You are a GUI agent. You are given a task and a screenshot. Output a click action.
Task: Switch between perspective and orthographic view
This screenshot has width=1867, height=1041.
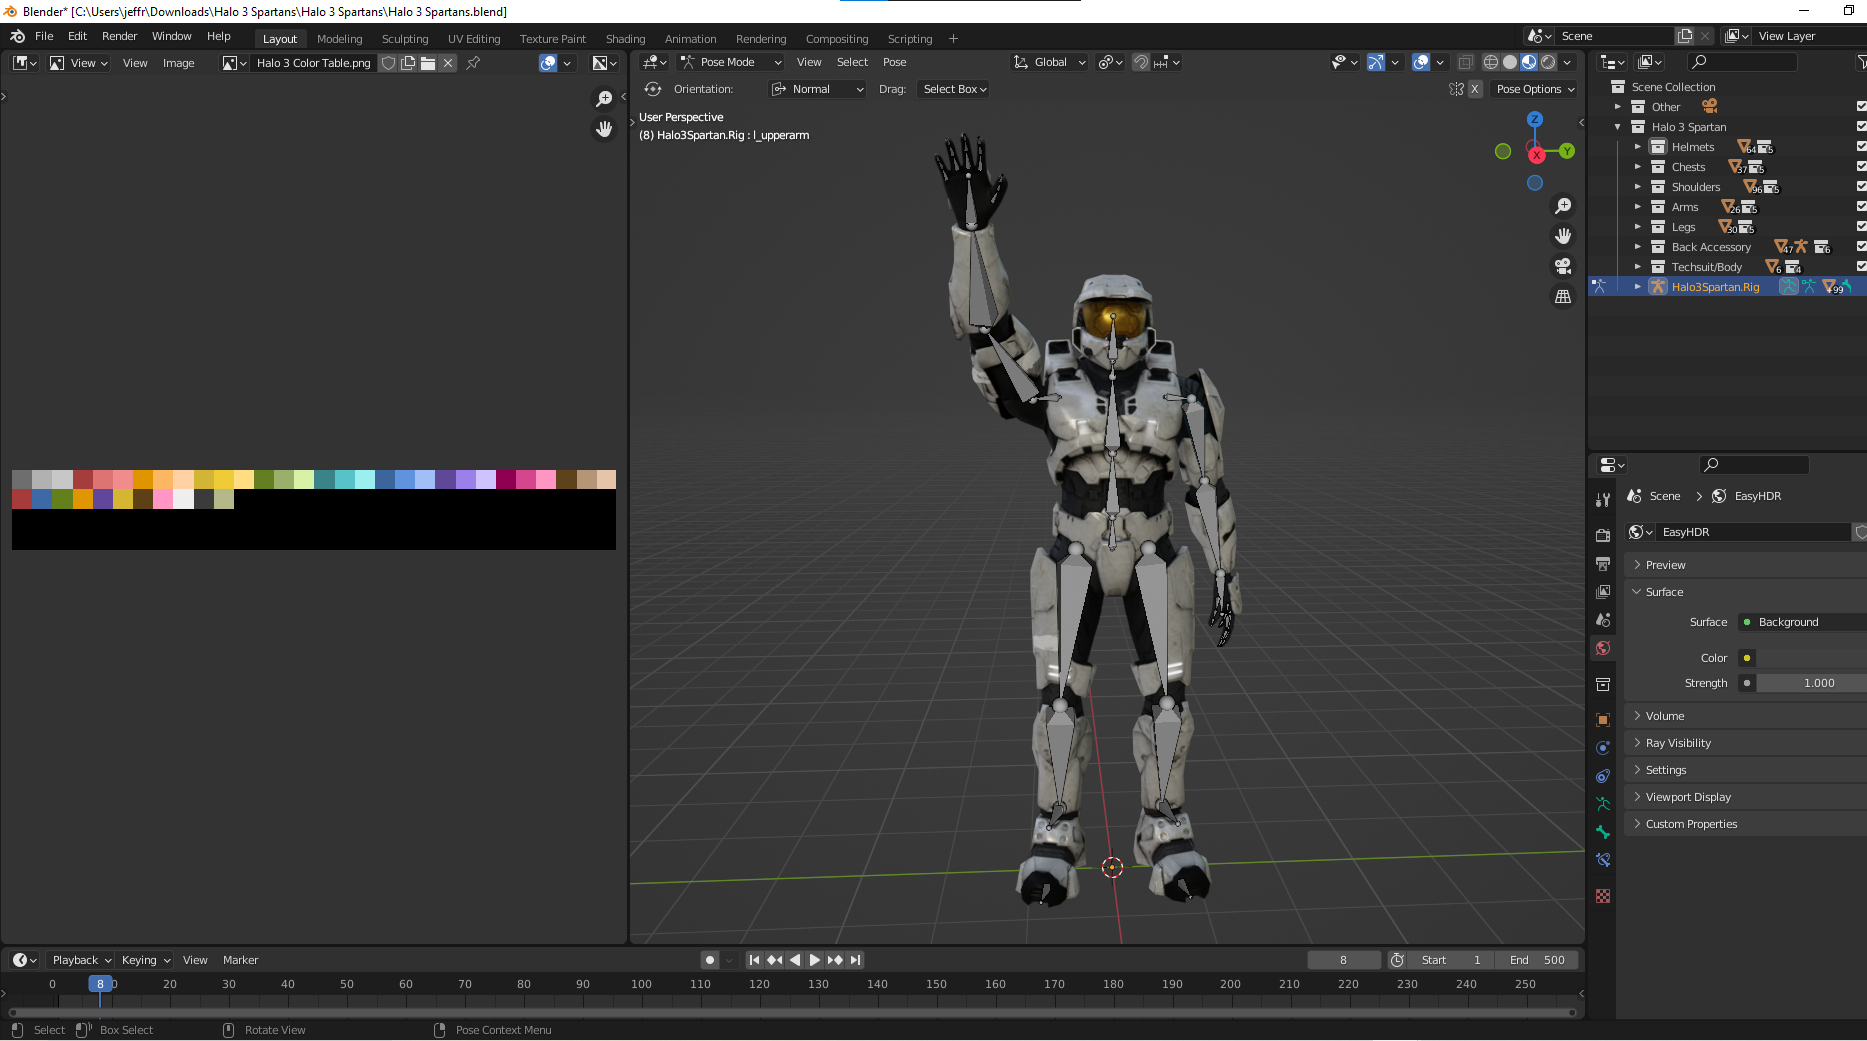(x=1563, y=296)
